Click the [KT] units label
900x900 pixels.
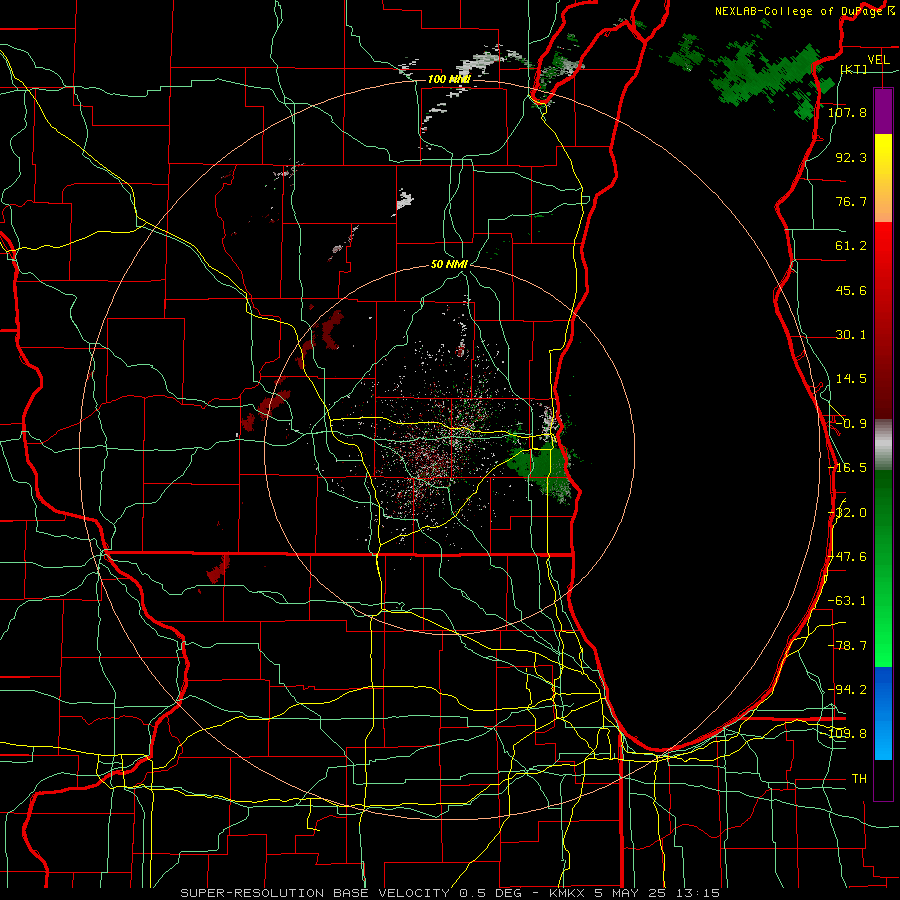[854, 69]
